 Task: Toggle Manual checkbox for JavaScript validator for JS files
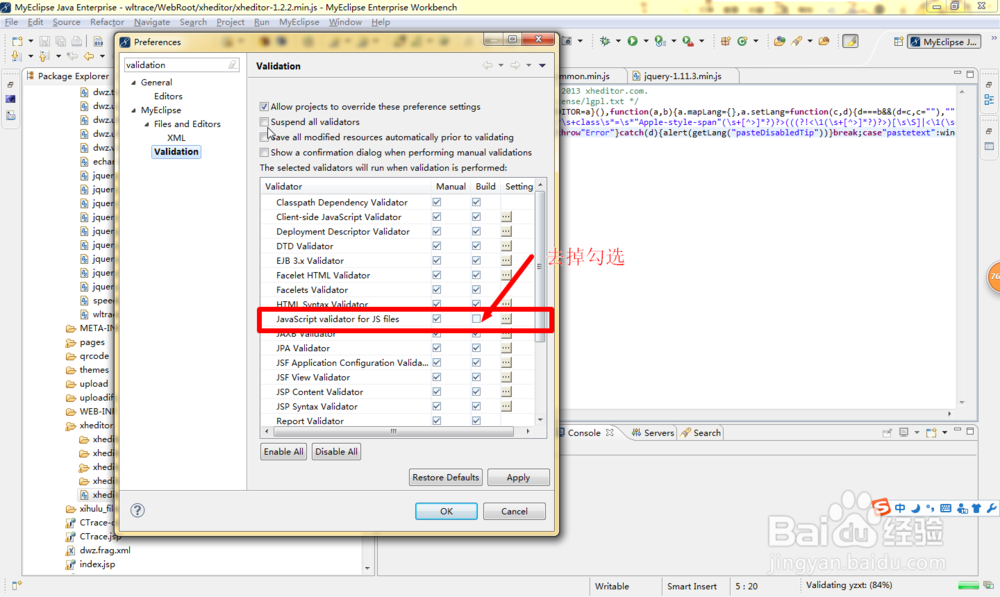(436, 318)
